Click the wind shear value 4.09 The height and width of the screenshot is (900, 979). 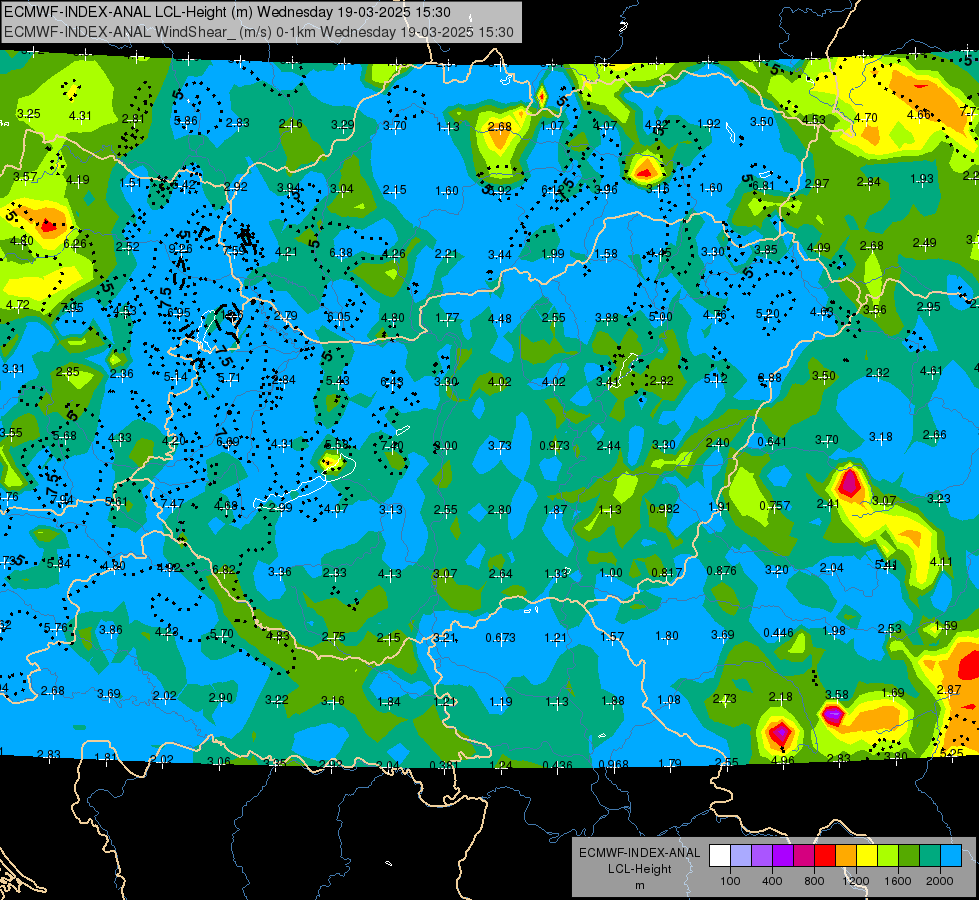click(818, 247)
